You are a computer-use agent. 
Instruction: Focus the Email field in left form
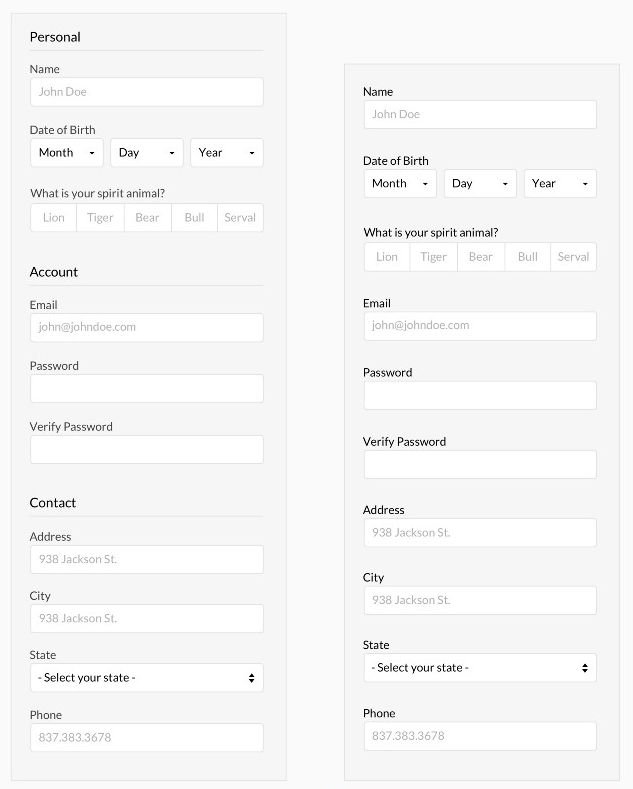147,327
